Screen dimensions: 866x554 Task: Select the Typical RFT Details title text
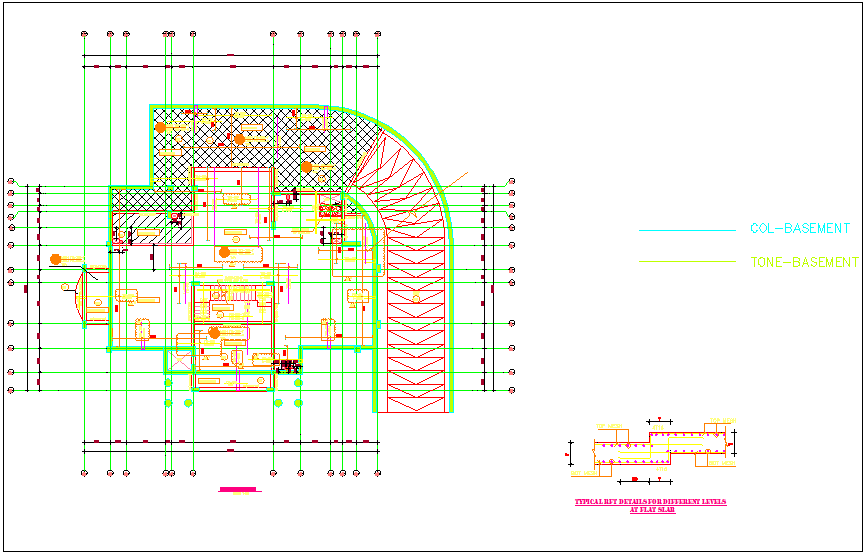coord(651,505)
